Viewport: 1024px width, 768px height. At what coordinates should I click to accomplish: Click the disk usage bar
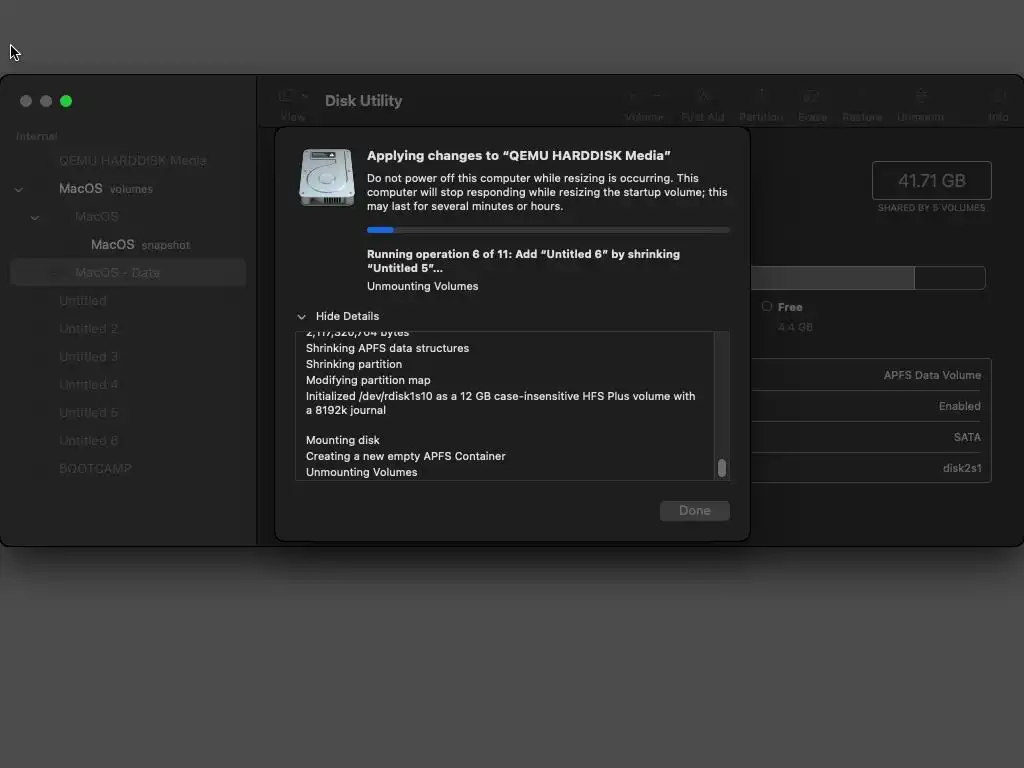(868, 278)
